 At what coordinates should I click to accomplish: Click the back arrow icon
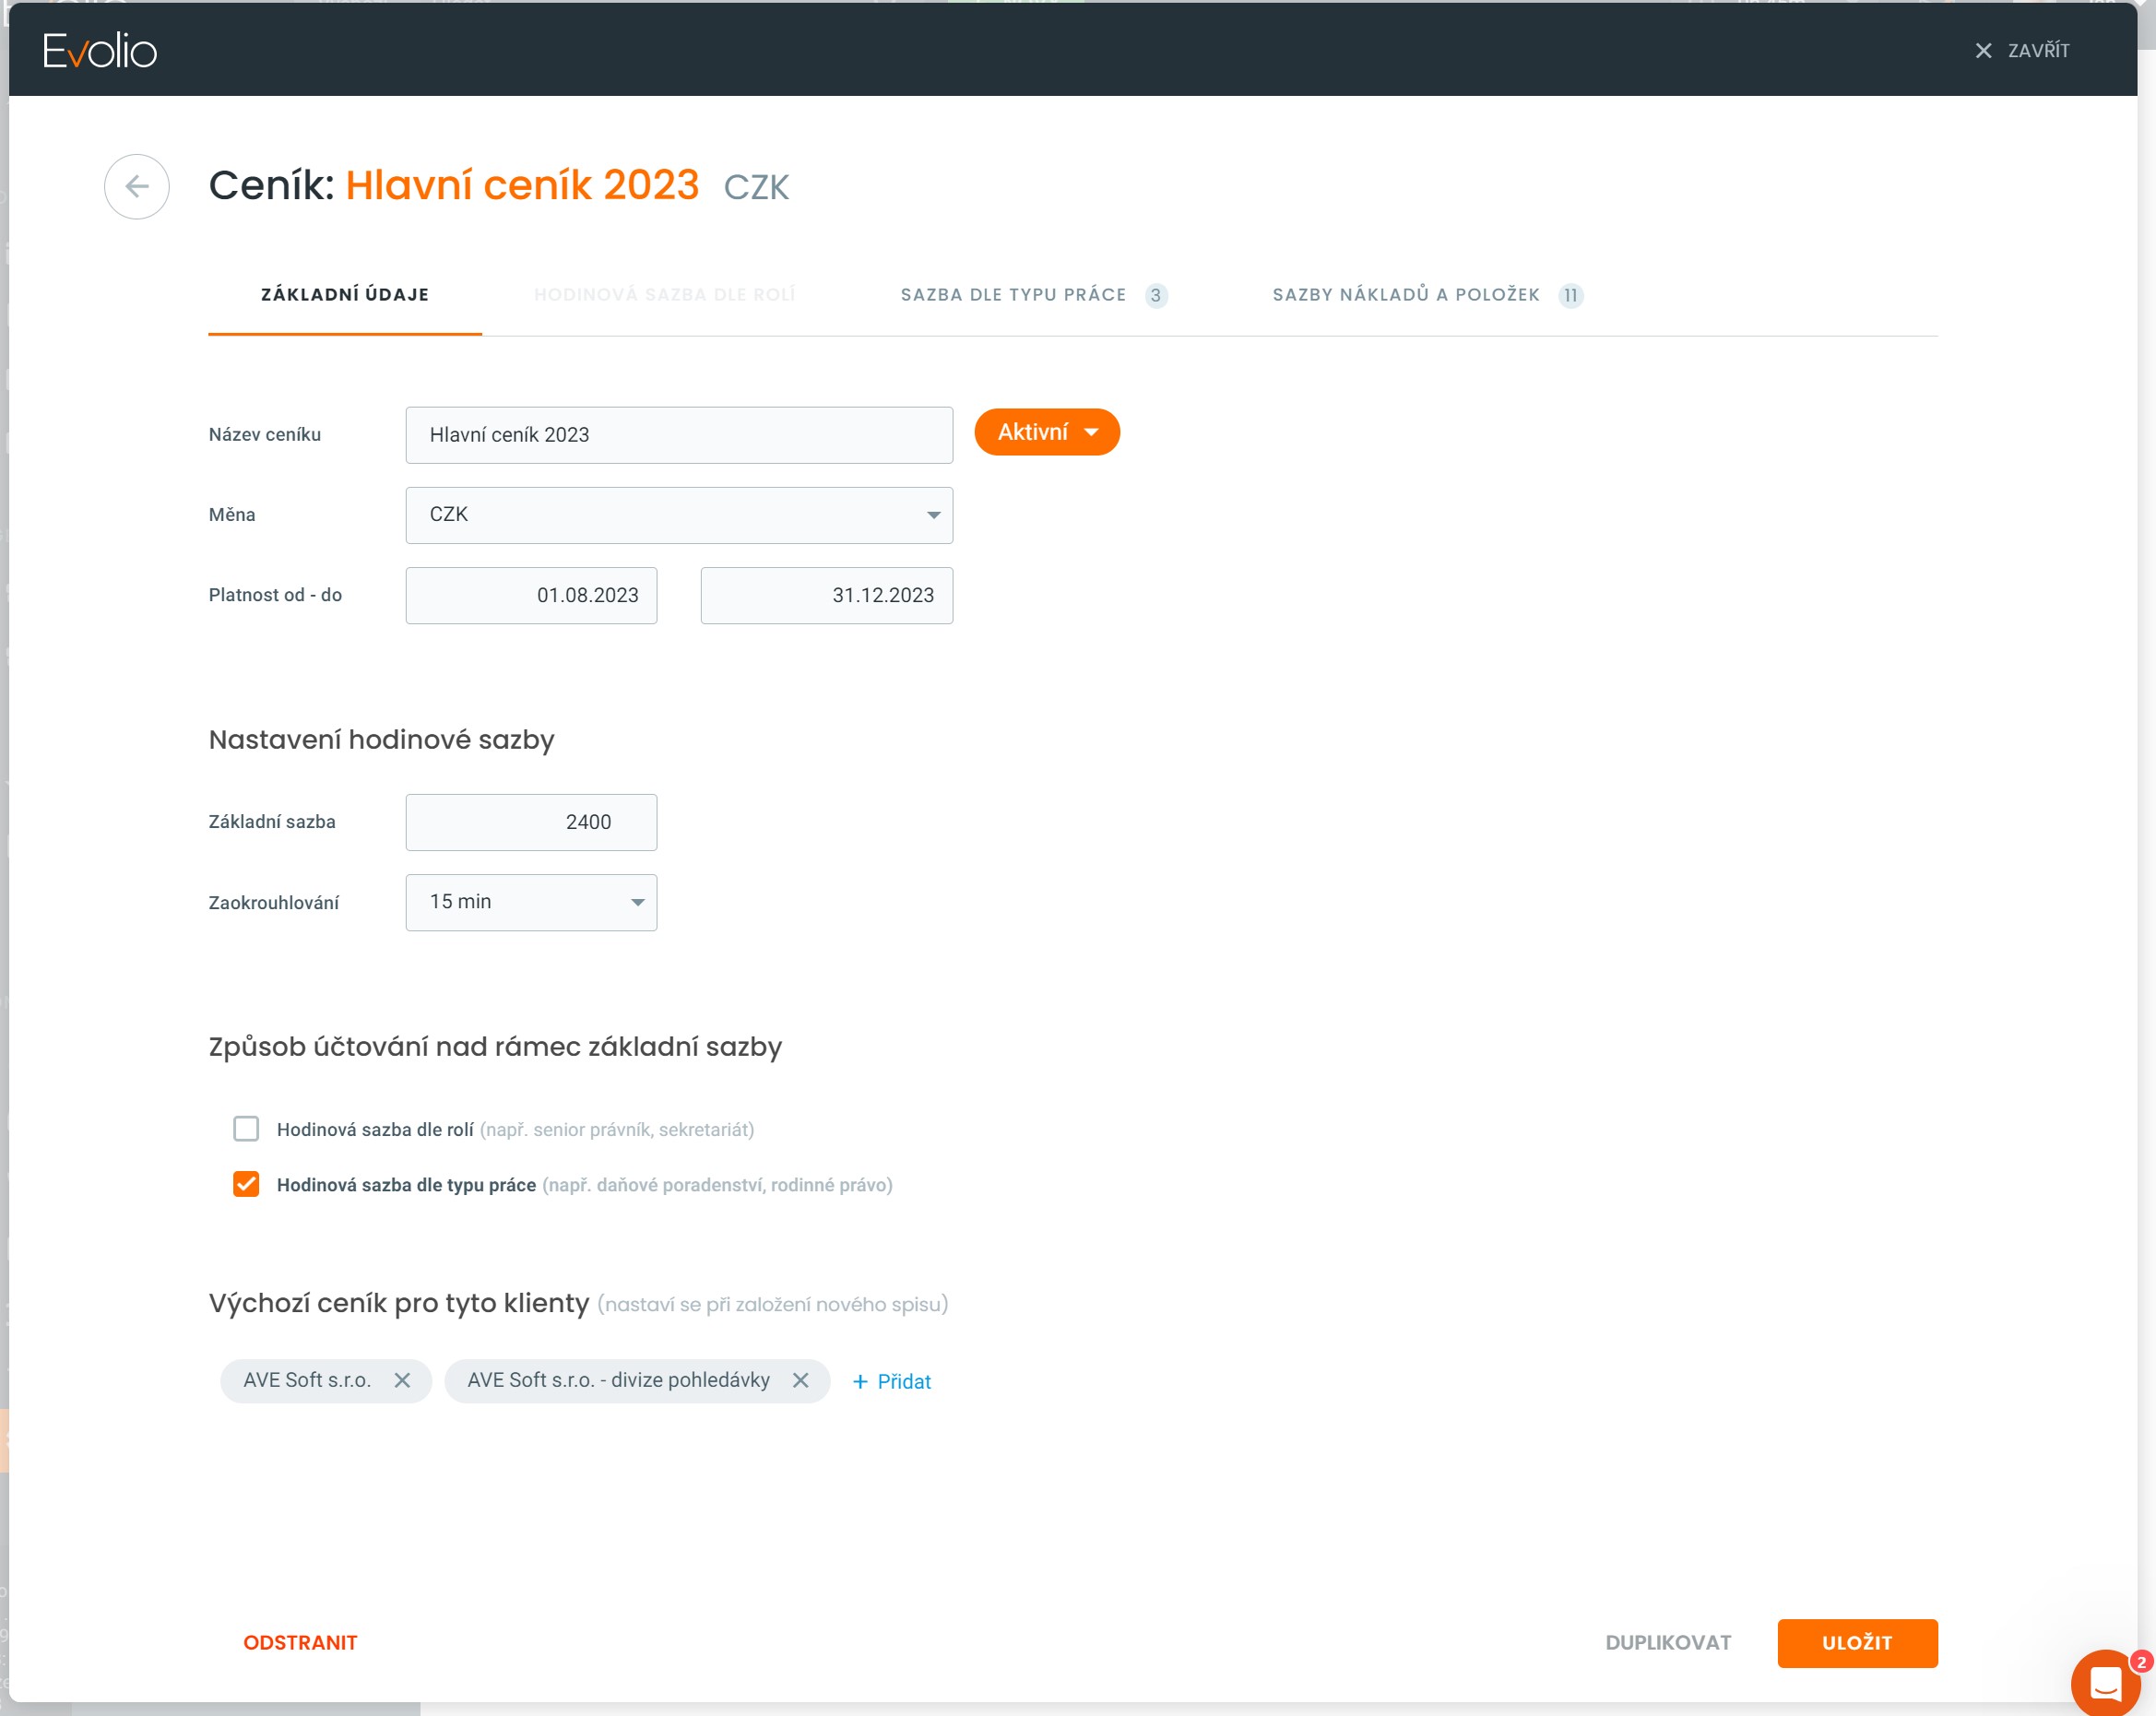pos(137,186)
